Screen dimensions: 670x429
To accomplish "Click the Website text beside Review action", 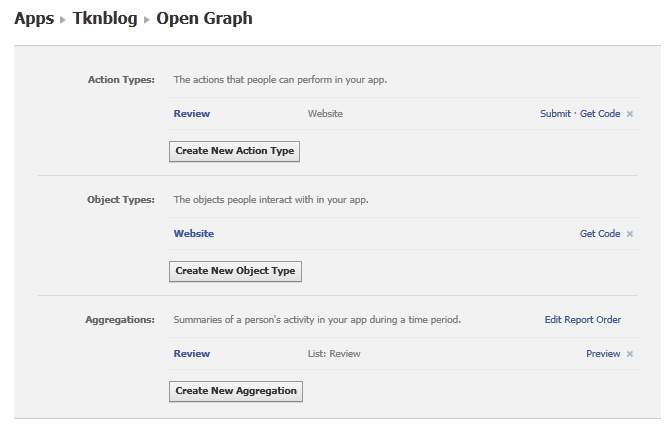I will pos(325,114).
